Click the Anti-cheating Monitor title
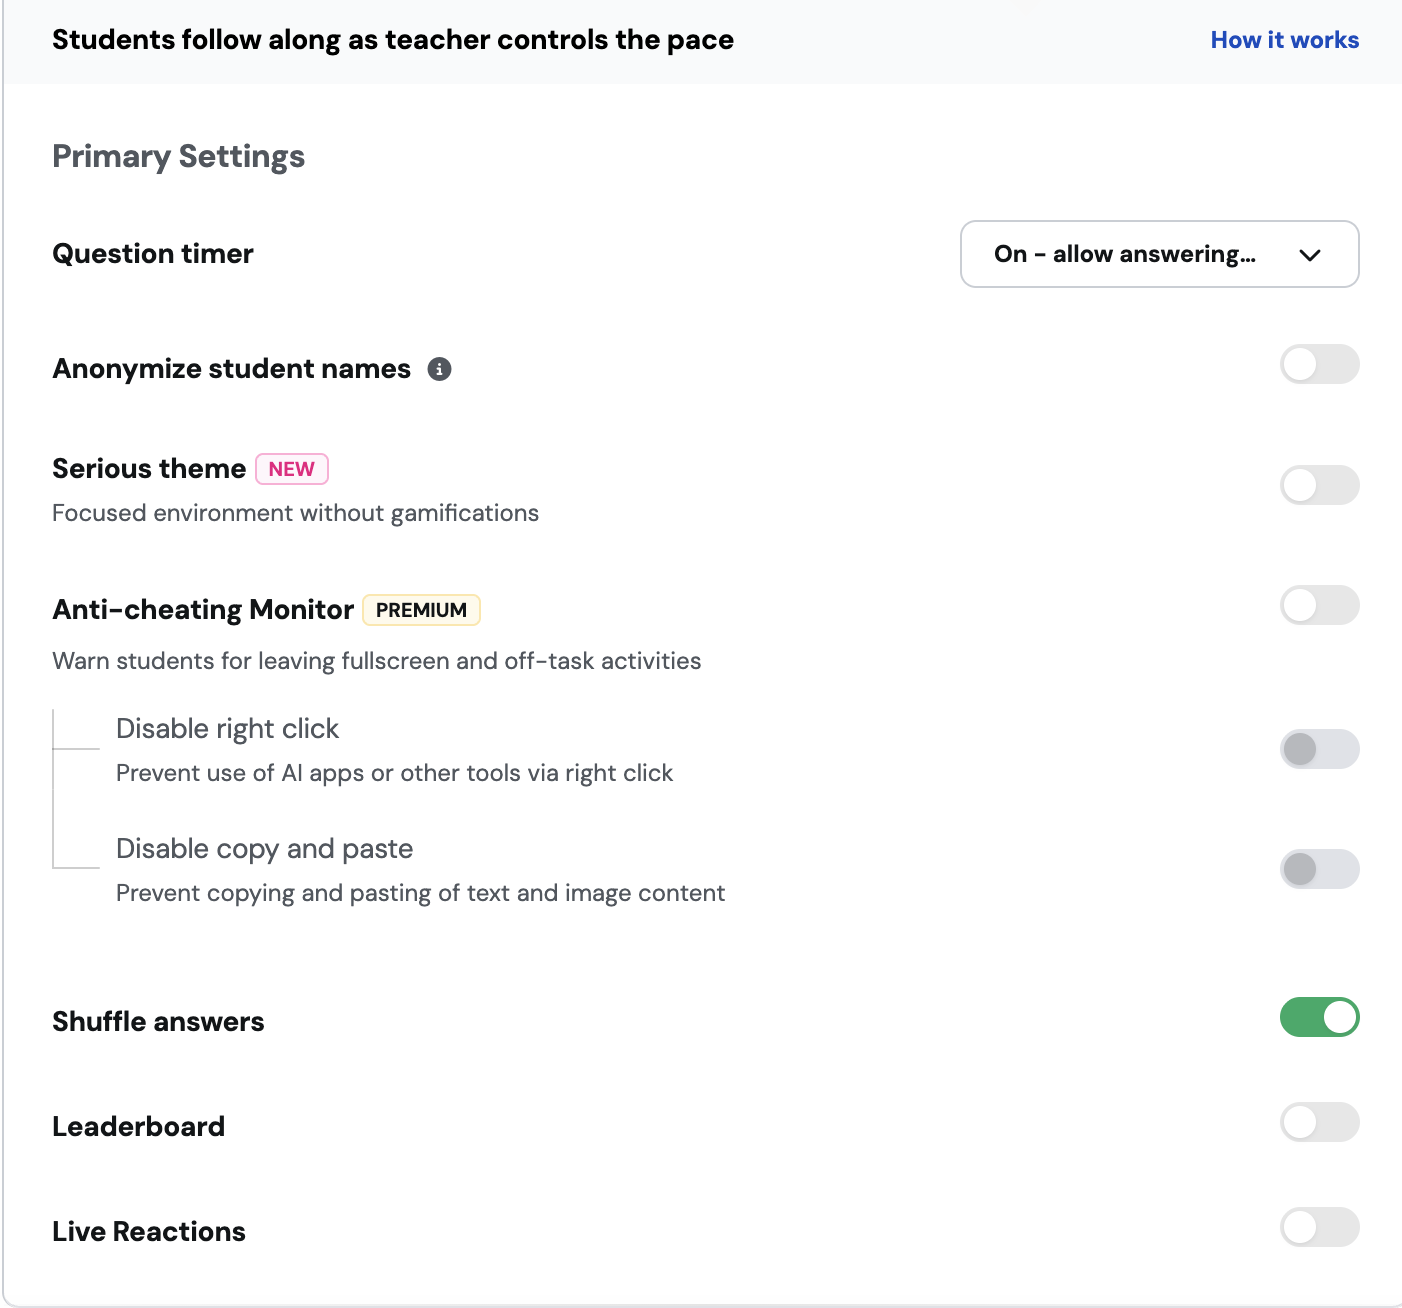Screen dimensions: 1402x1308 (203, 610)
